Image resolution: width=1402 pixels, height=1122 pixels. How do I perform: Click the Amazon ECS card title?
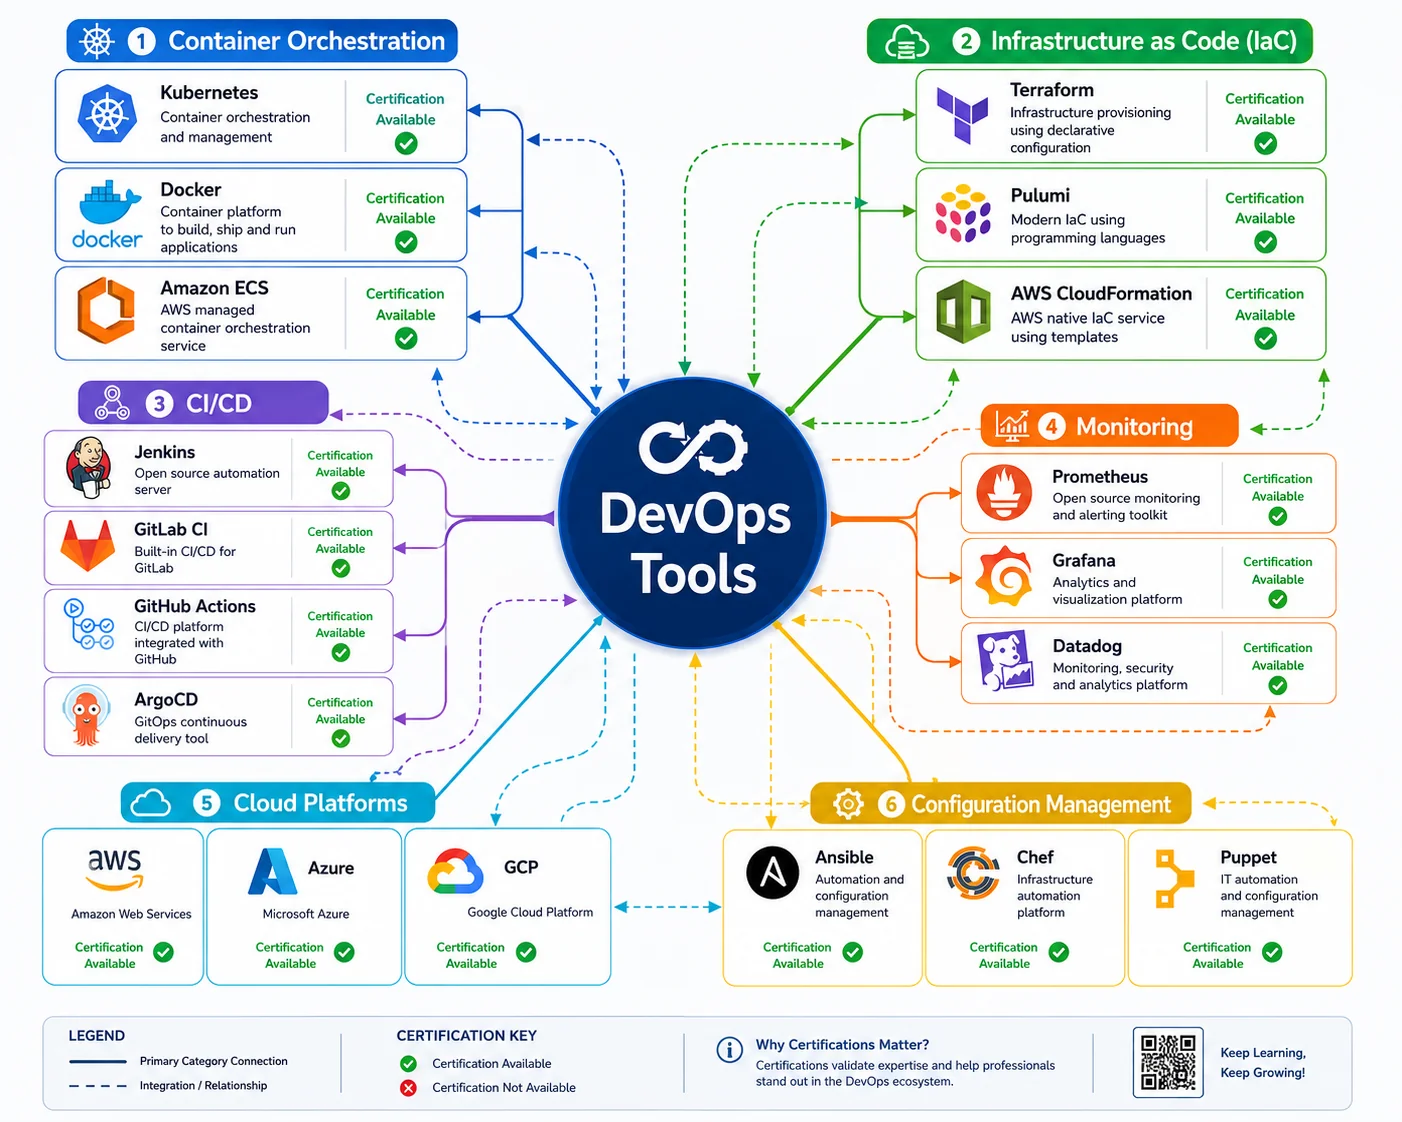214,288
